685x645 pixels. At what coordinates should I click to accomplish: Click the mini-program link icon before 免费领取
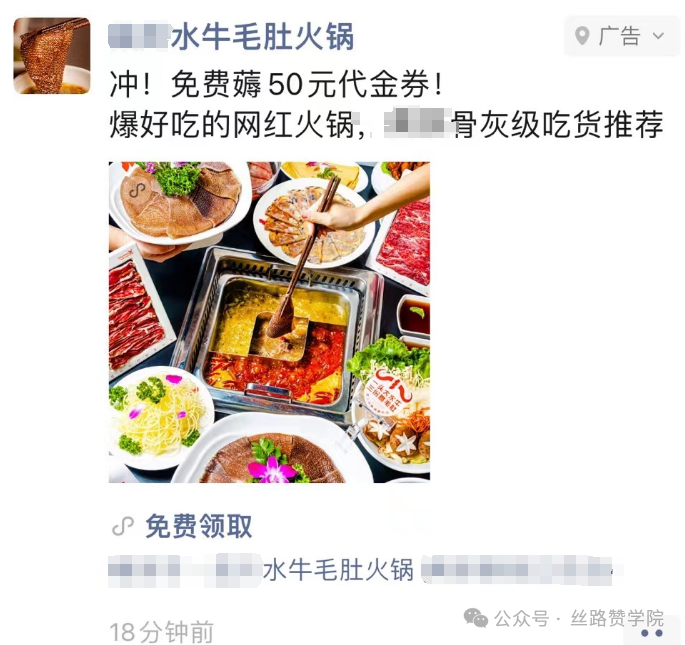click(123, 527)
